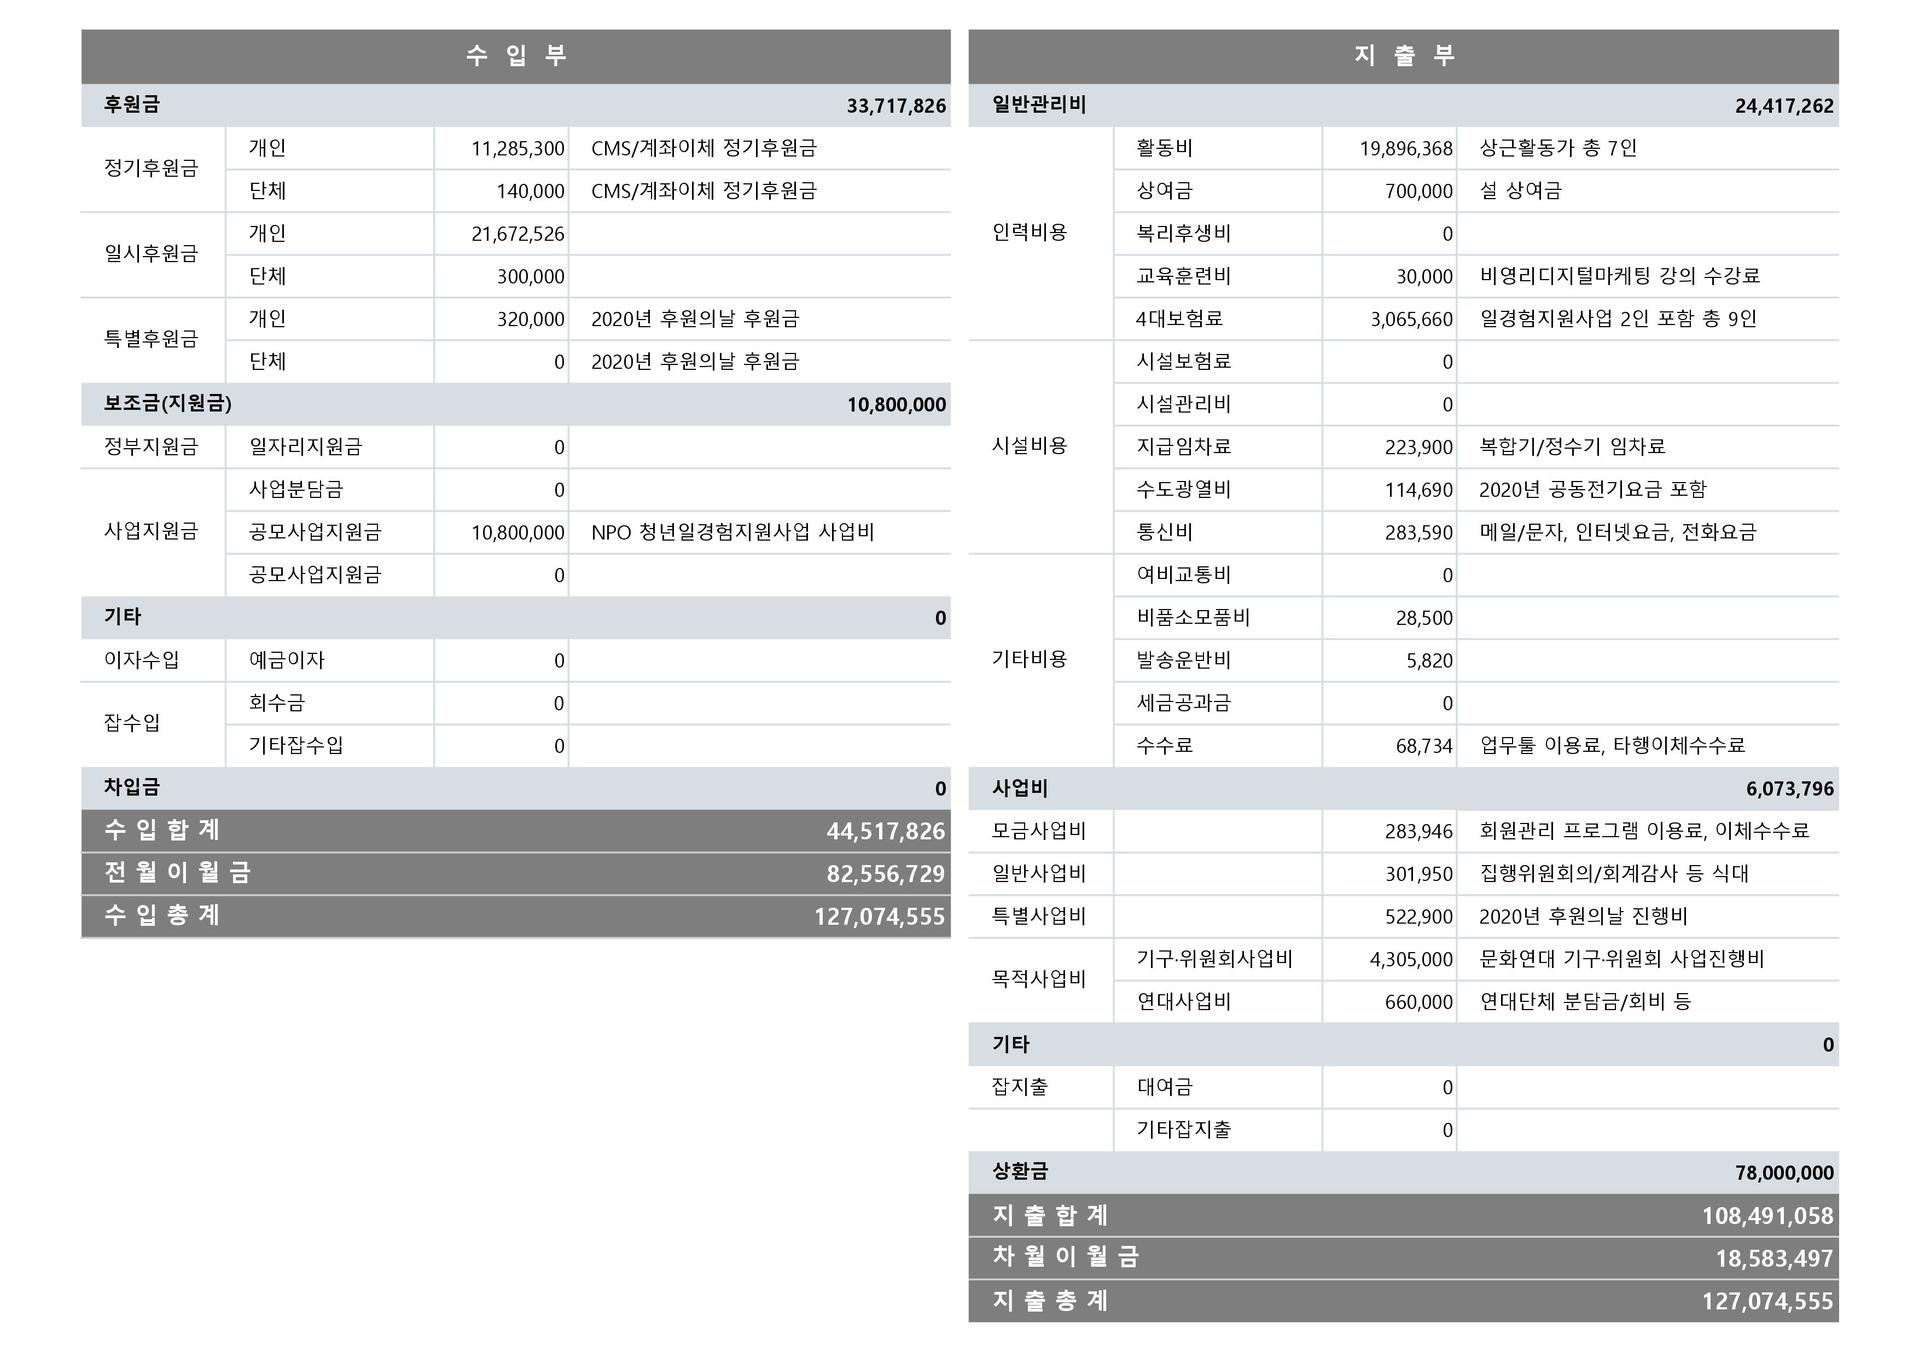Click the 보조금(지원금) section heading
The width and height of the screenshot is (1919, 1357).
click(168, 404)
